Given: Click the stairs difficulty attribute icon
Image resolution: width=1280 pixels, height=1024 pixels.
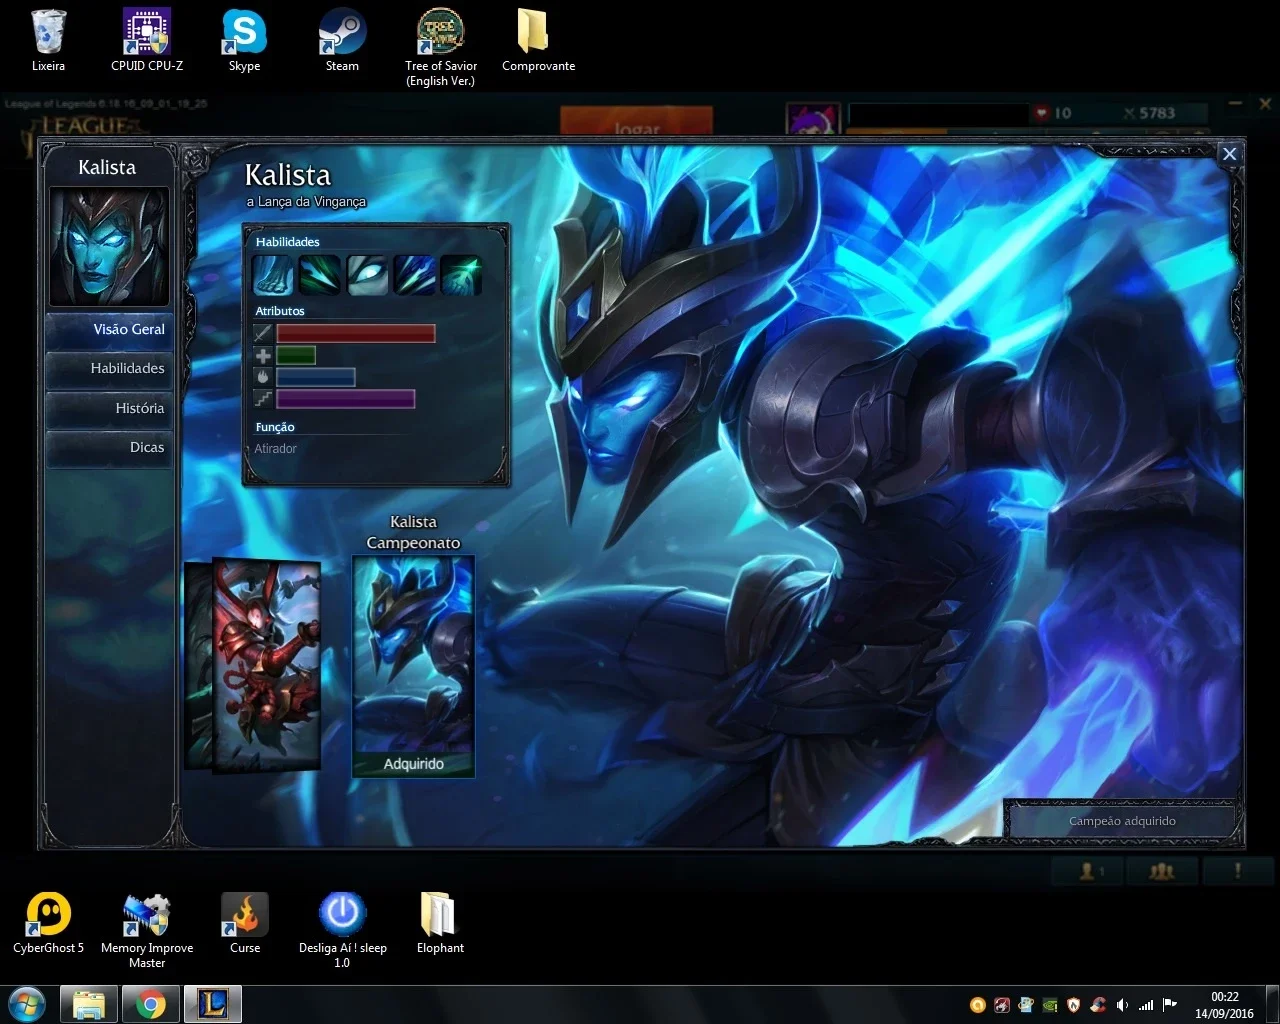Looking at the screenshot, I should pyautogui.click(x=263, y=399).
